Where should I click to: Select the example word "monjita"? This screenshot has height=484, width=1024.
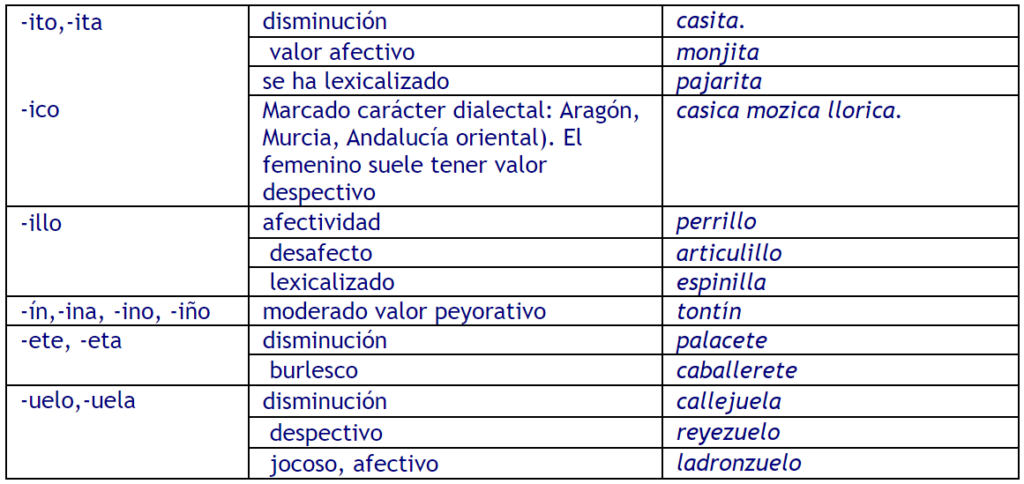tap(718, 51)
